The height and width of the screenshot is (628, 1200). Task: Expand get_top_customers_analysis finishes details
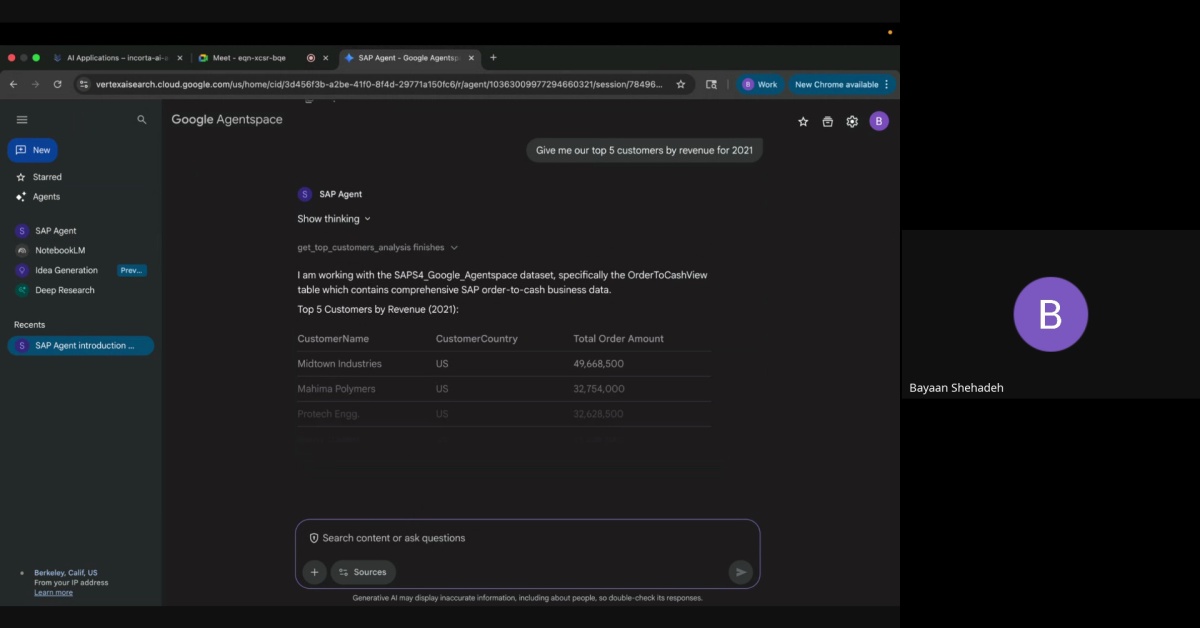[378, 247]
